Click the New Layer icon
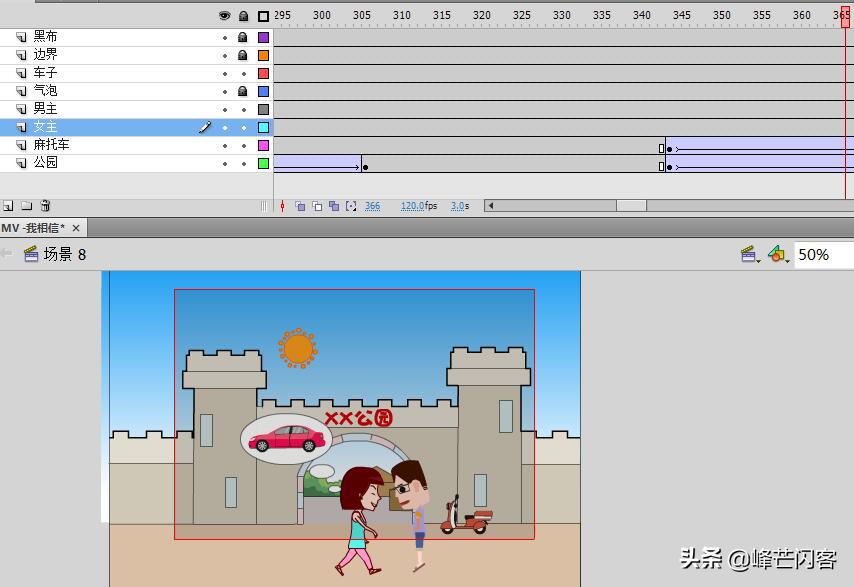The image size is (854, 587). pyautogui.click(x=8, y=206)
